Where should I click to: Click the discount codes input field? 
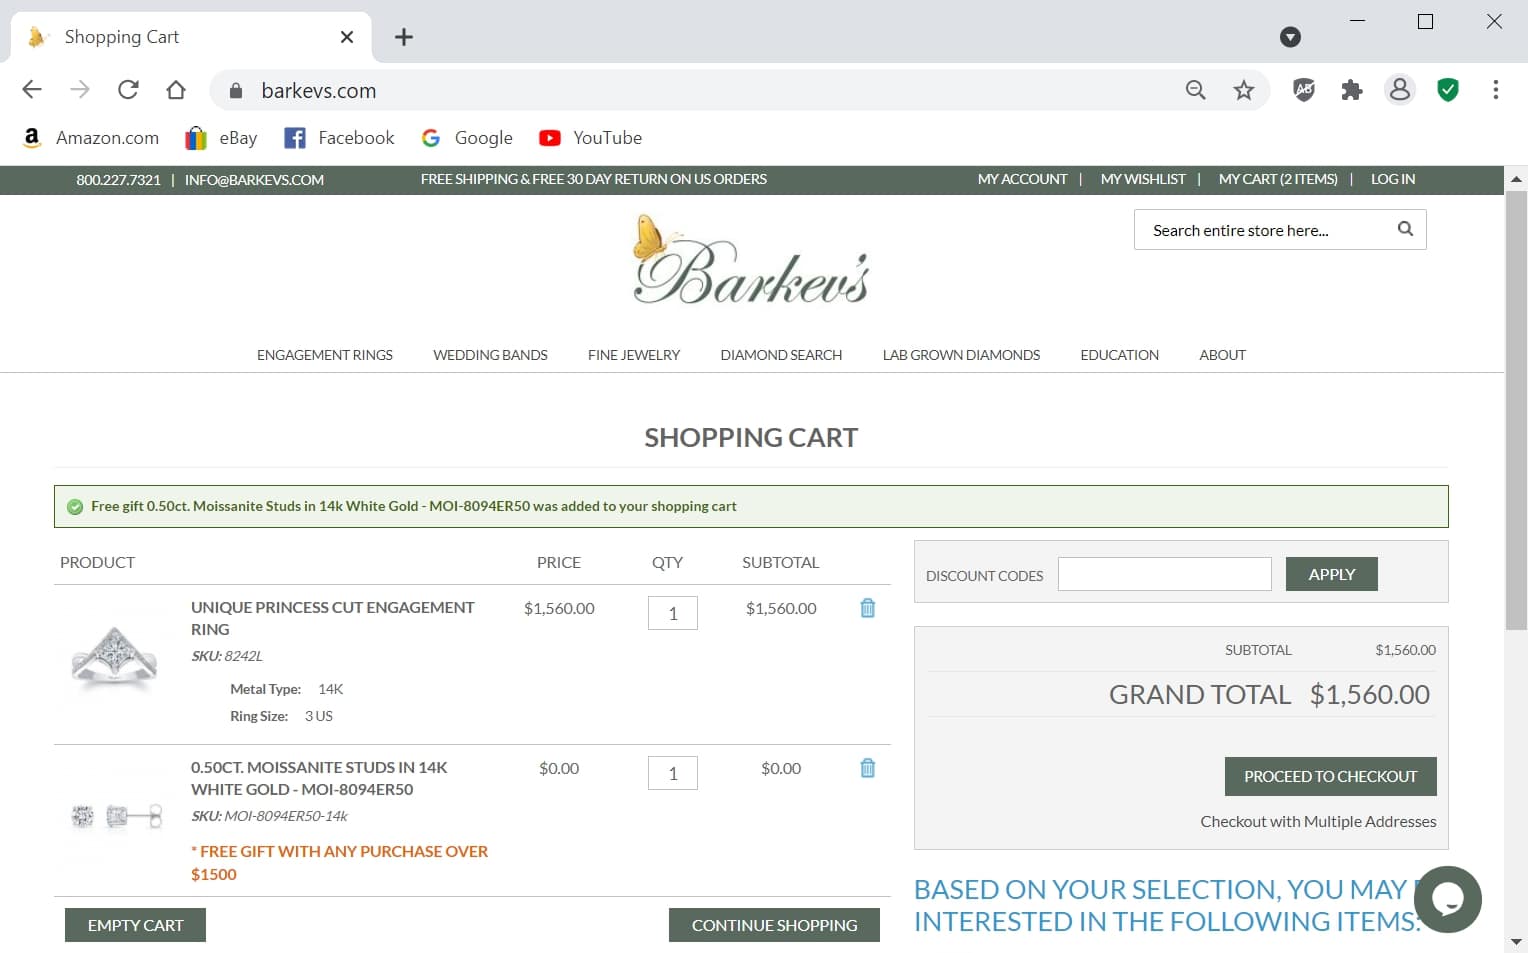[x=1165, y=574]
